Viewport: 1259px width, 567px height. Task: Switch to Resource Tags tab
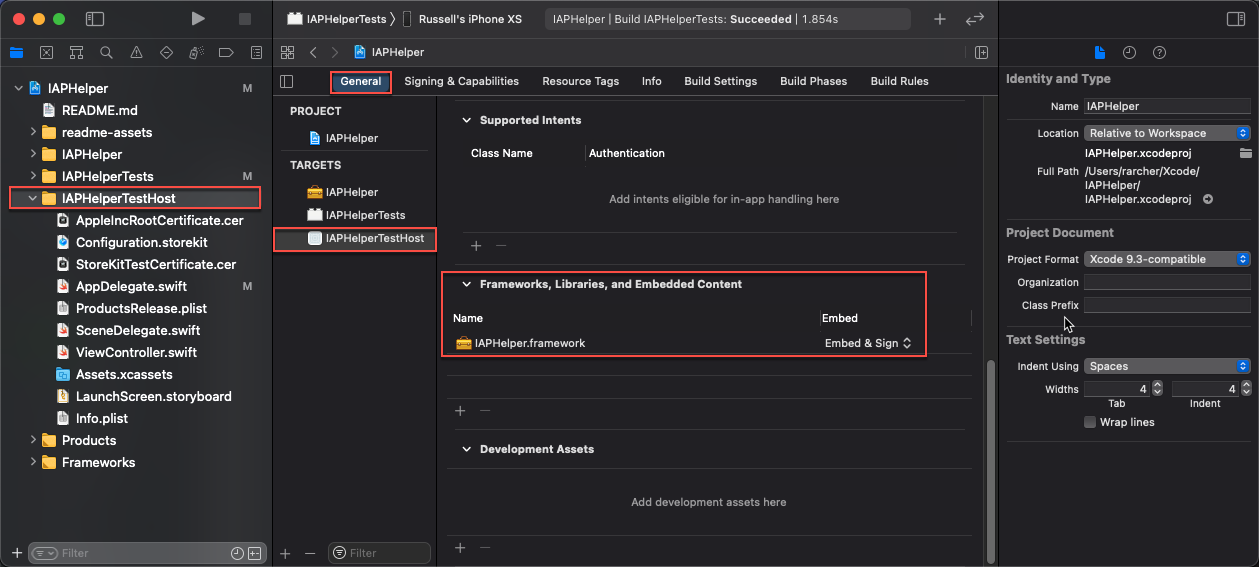580,81
